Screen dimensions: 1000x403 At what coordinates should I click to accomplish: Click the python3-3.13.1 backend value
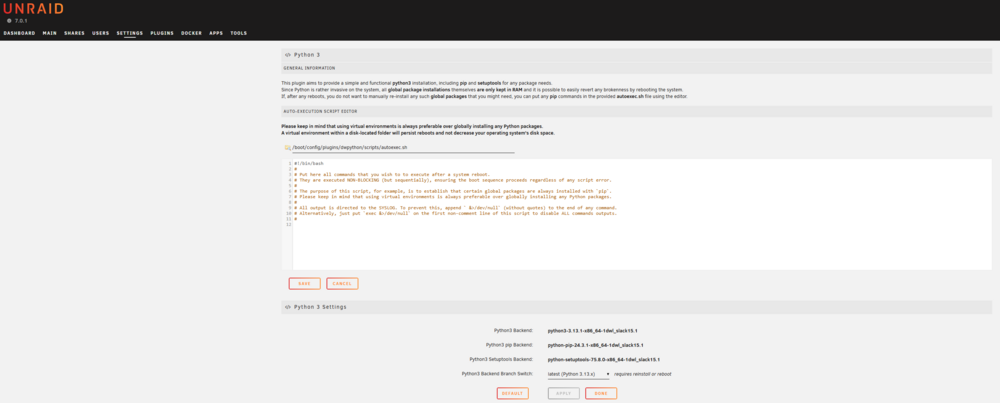pyautogui.click(x=592, y=331)
